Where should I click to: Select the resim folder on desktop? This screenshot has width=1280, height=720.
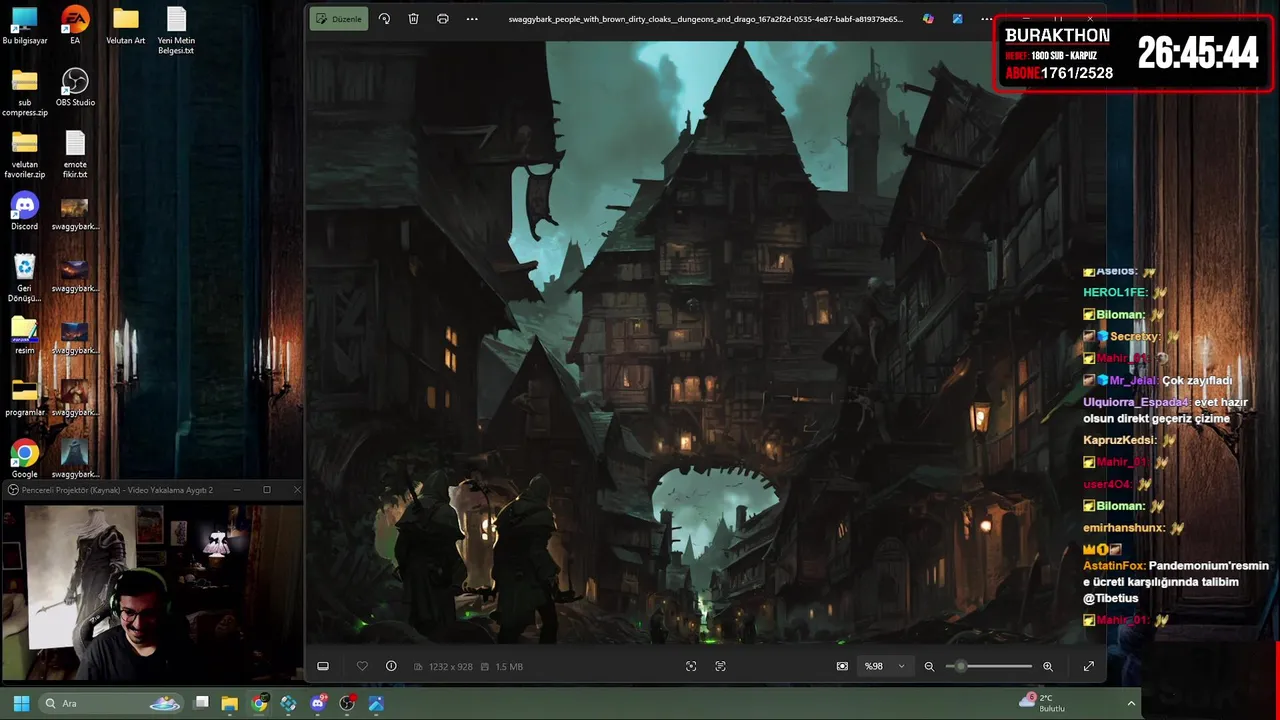point(25,336)
